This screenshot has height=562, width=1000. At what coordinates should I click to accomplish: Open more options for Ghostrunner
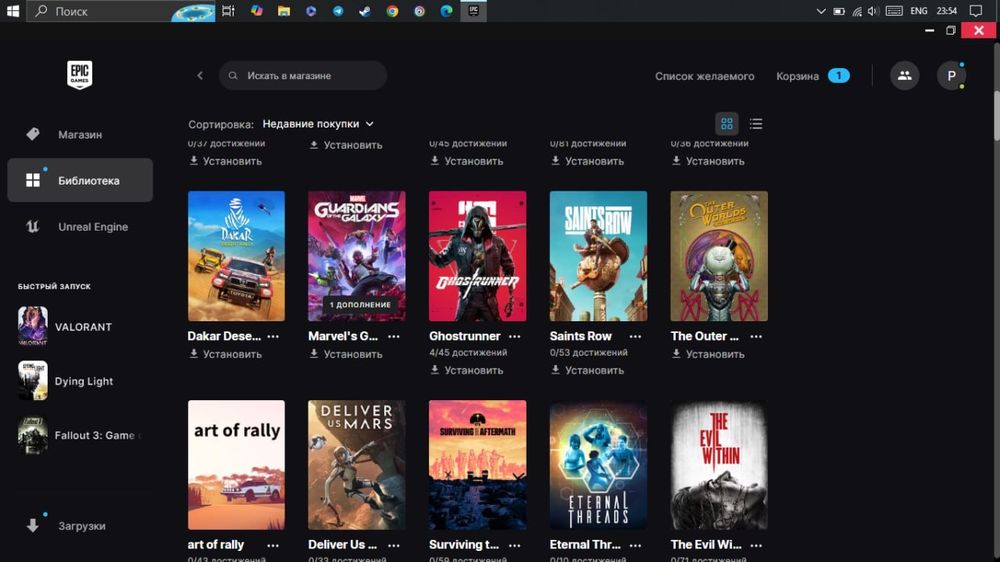click(515, 336)
